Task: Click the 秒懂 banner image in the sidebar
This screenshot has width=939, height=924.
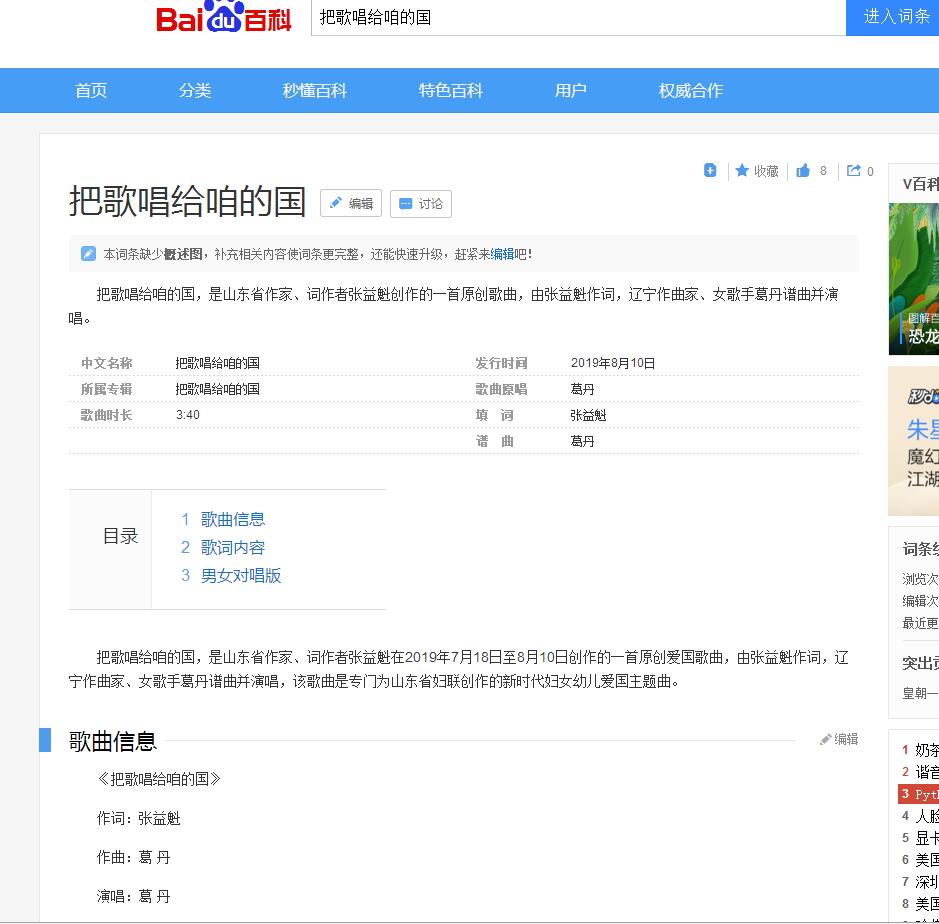Action: click(914, 441)
